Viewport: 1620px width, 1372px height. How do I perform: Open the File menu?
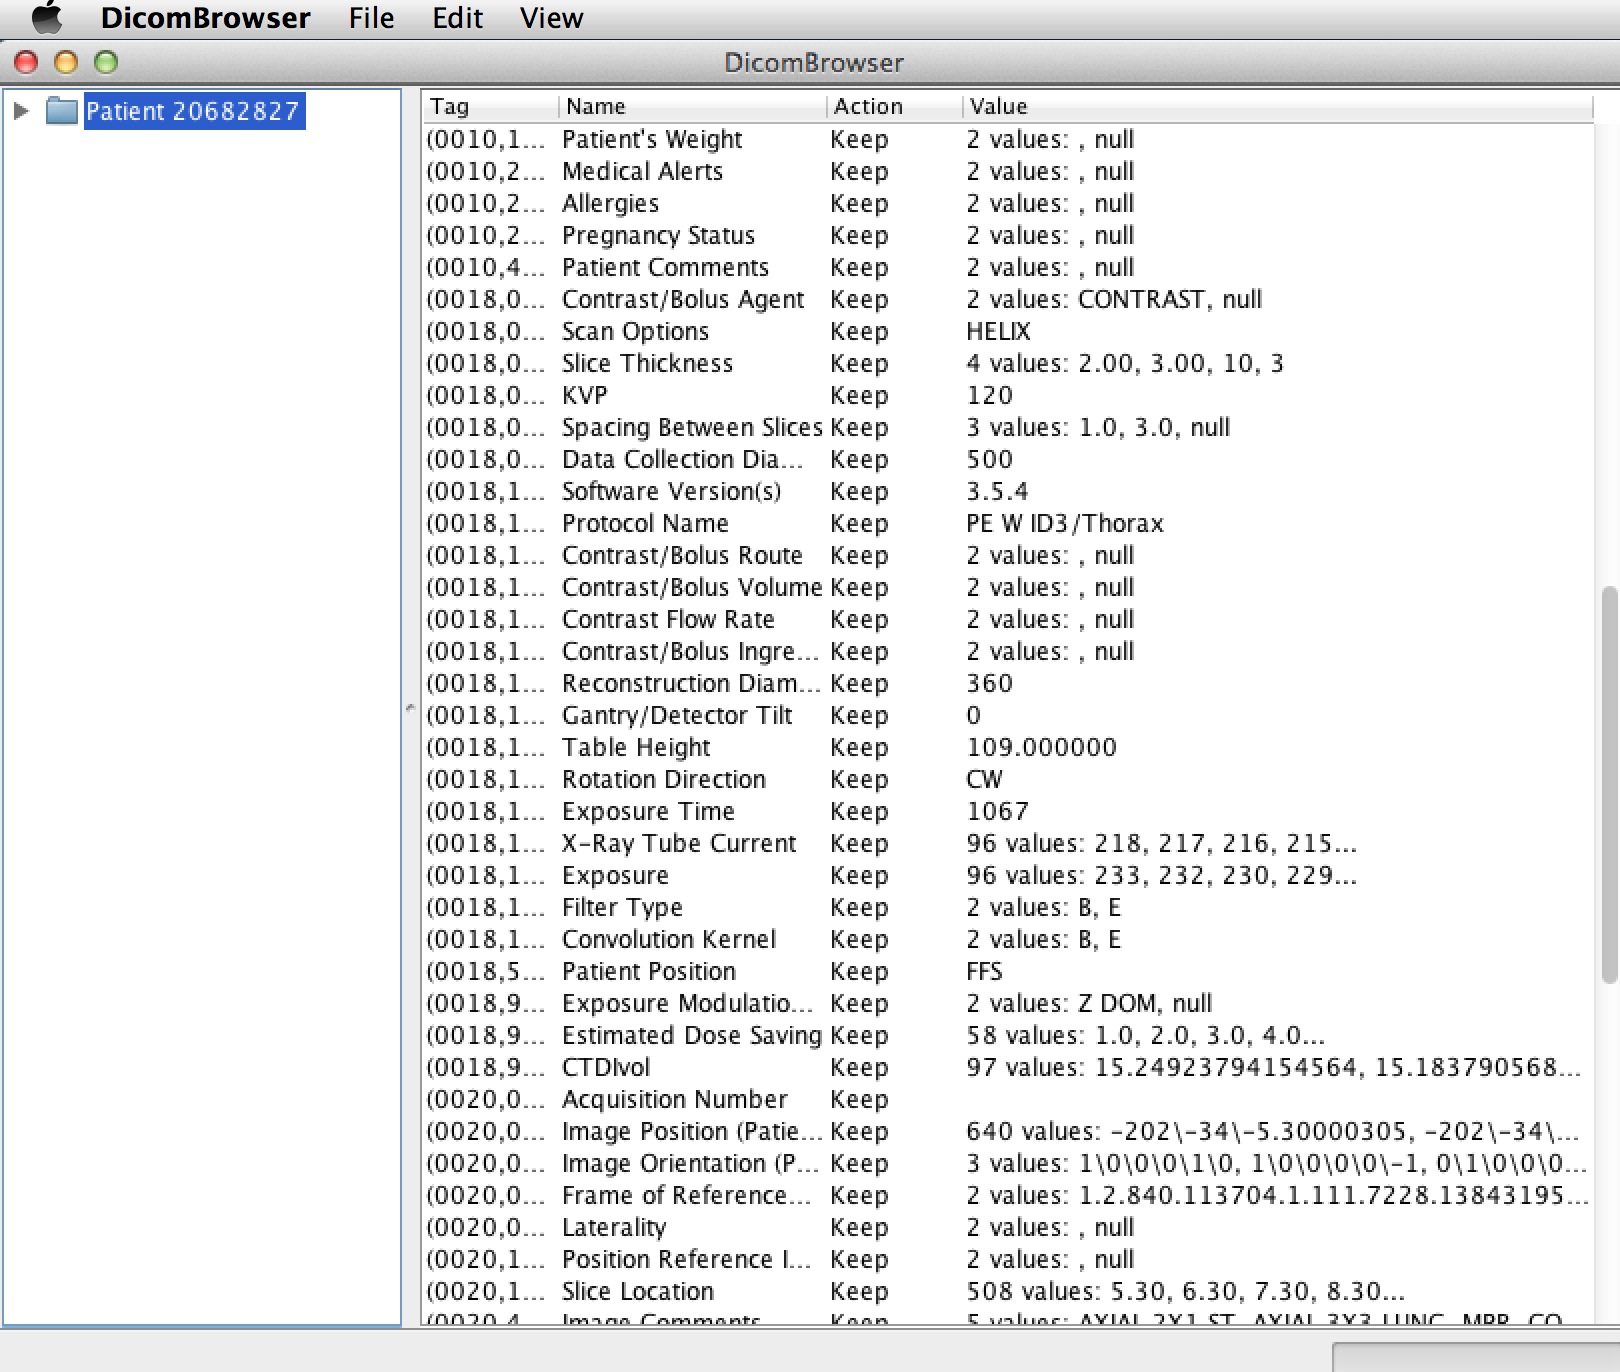coord(371,18)
